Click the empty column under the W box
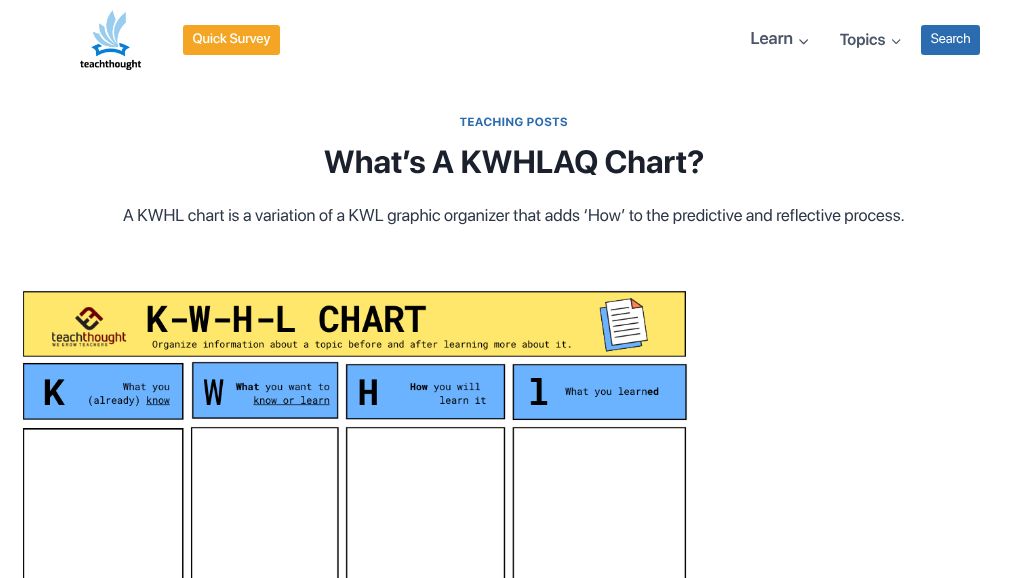This screenshot has height=578, width=1028. coord(265,502)
